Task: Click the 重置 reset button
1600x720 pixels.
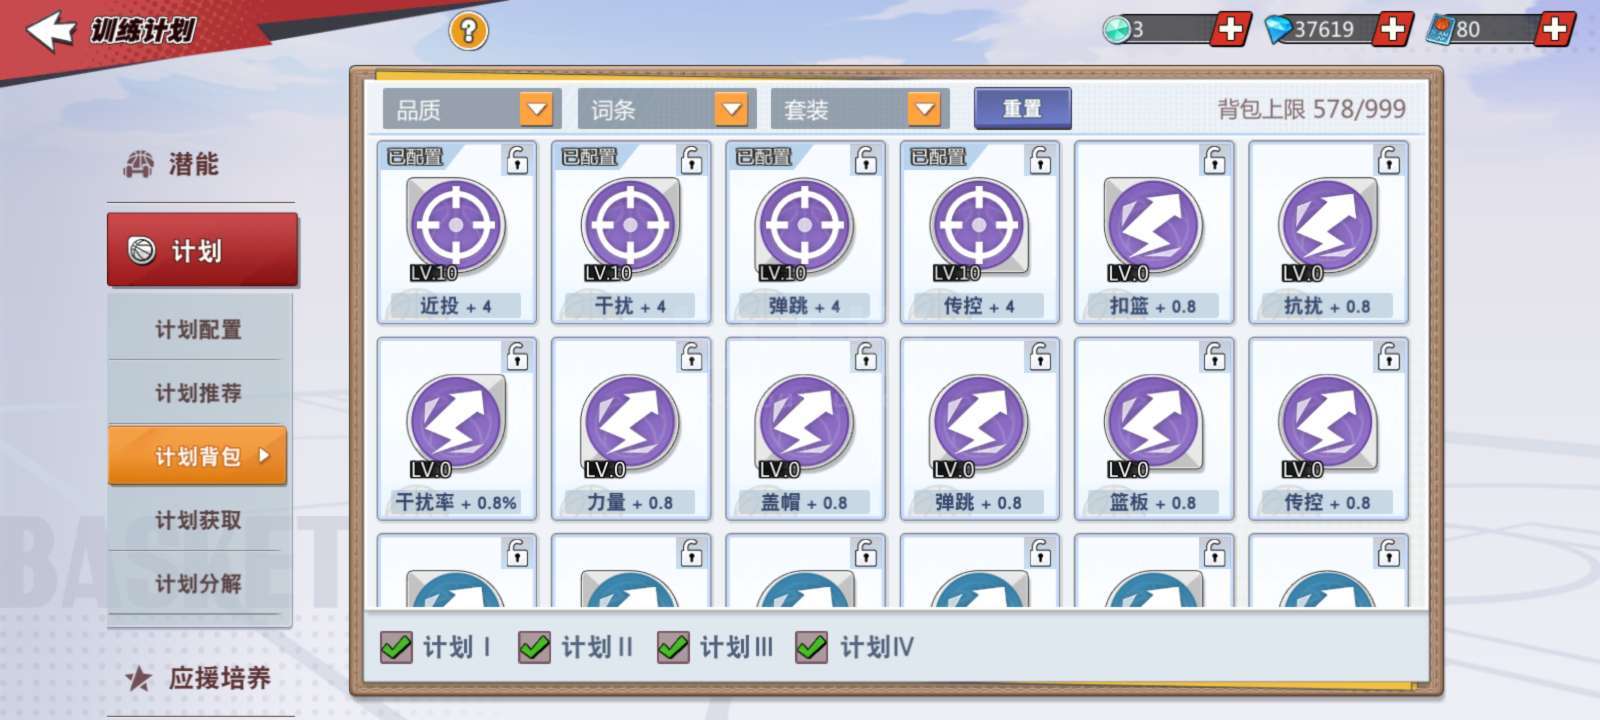Action: click(1022, 109)
